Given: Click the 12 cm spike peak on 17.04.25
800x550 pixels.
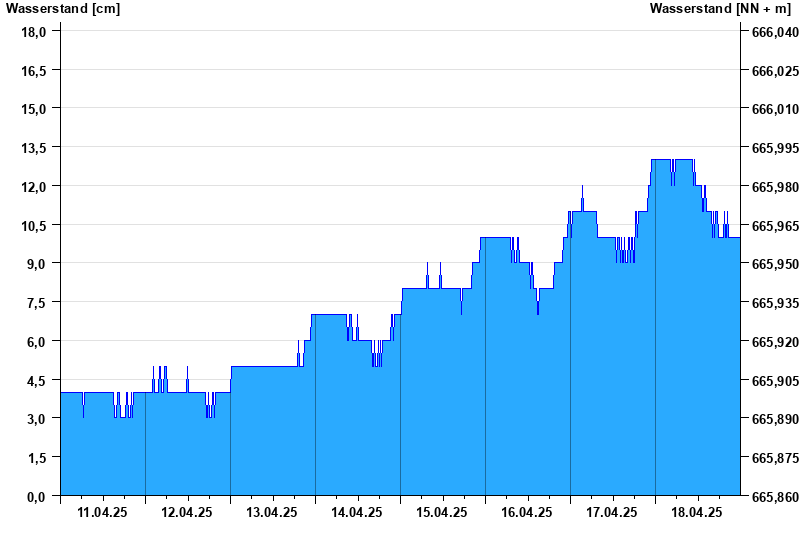Looking at the screenshot, I should [582, 188].
